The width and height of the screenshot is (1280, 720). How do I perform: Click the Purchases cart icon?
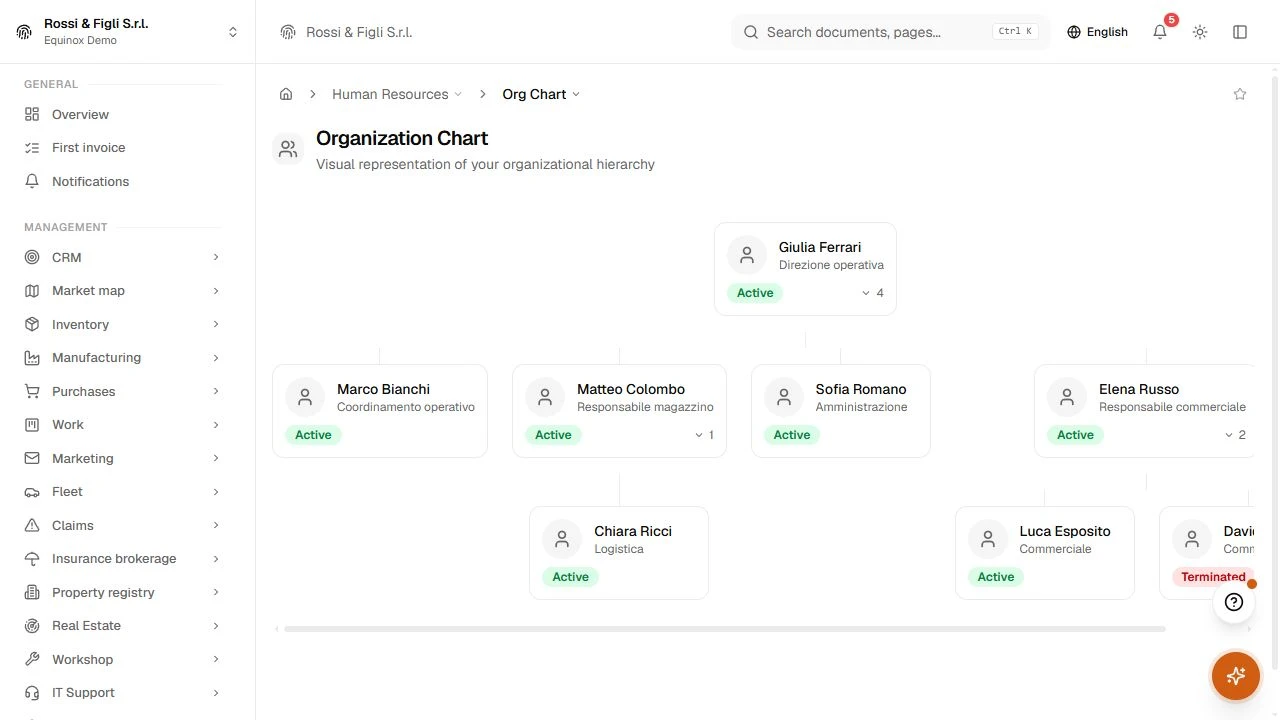(x=32, y=391)
